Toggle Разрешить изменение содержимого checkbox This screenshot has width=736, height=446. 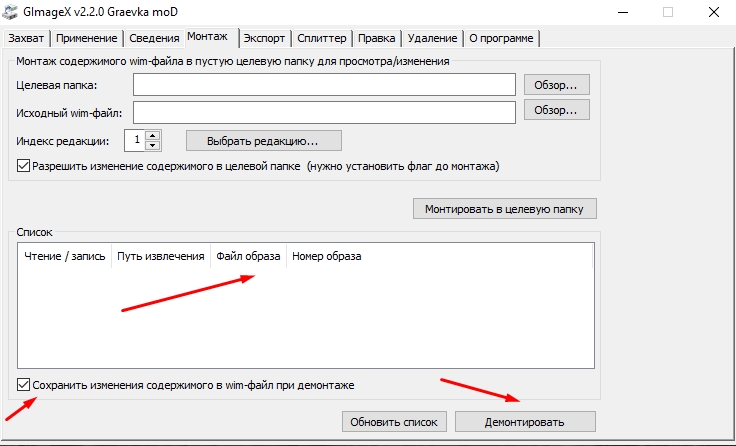pyautogui.click(x=23, y=166)
